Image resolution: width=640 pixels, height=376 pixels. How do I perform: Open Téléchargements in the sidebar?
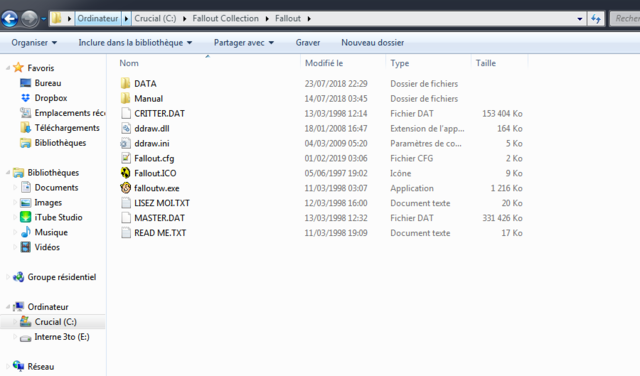click(67, 128)
